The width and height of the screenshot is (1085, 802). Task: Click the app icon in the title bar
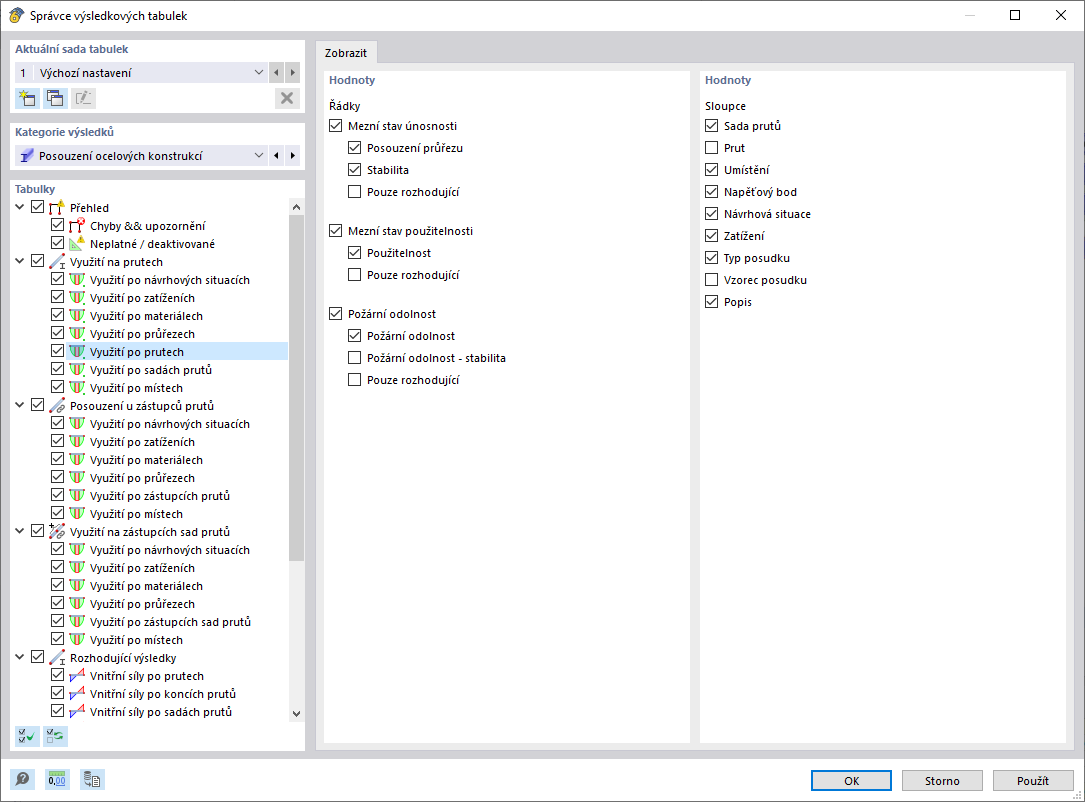click(16, 15)
